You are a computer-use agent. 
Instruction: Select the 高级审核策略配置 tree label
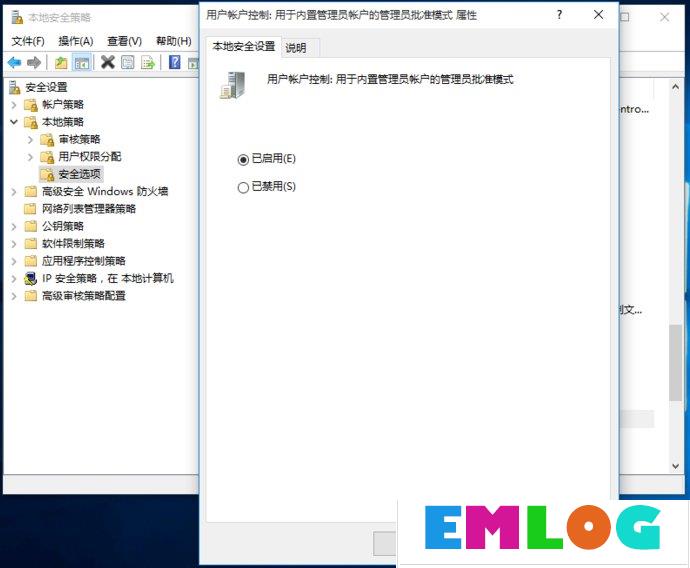(x=84, y=296)
